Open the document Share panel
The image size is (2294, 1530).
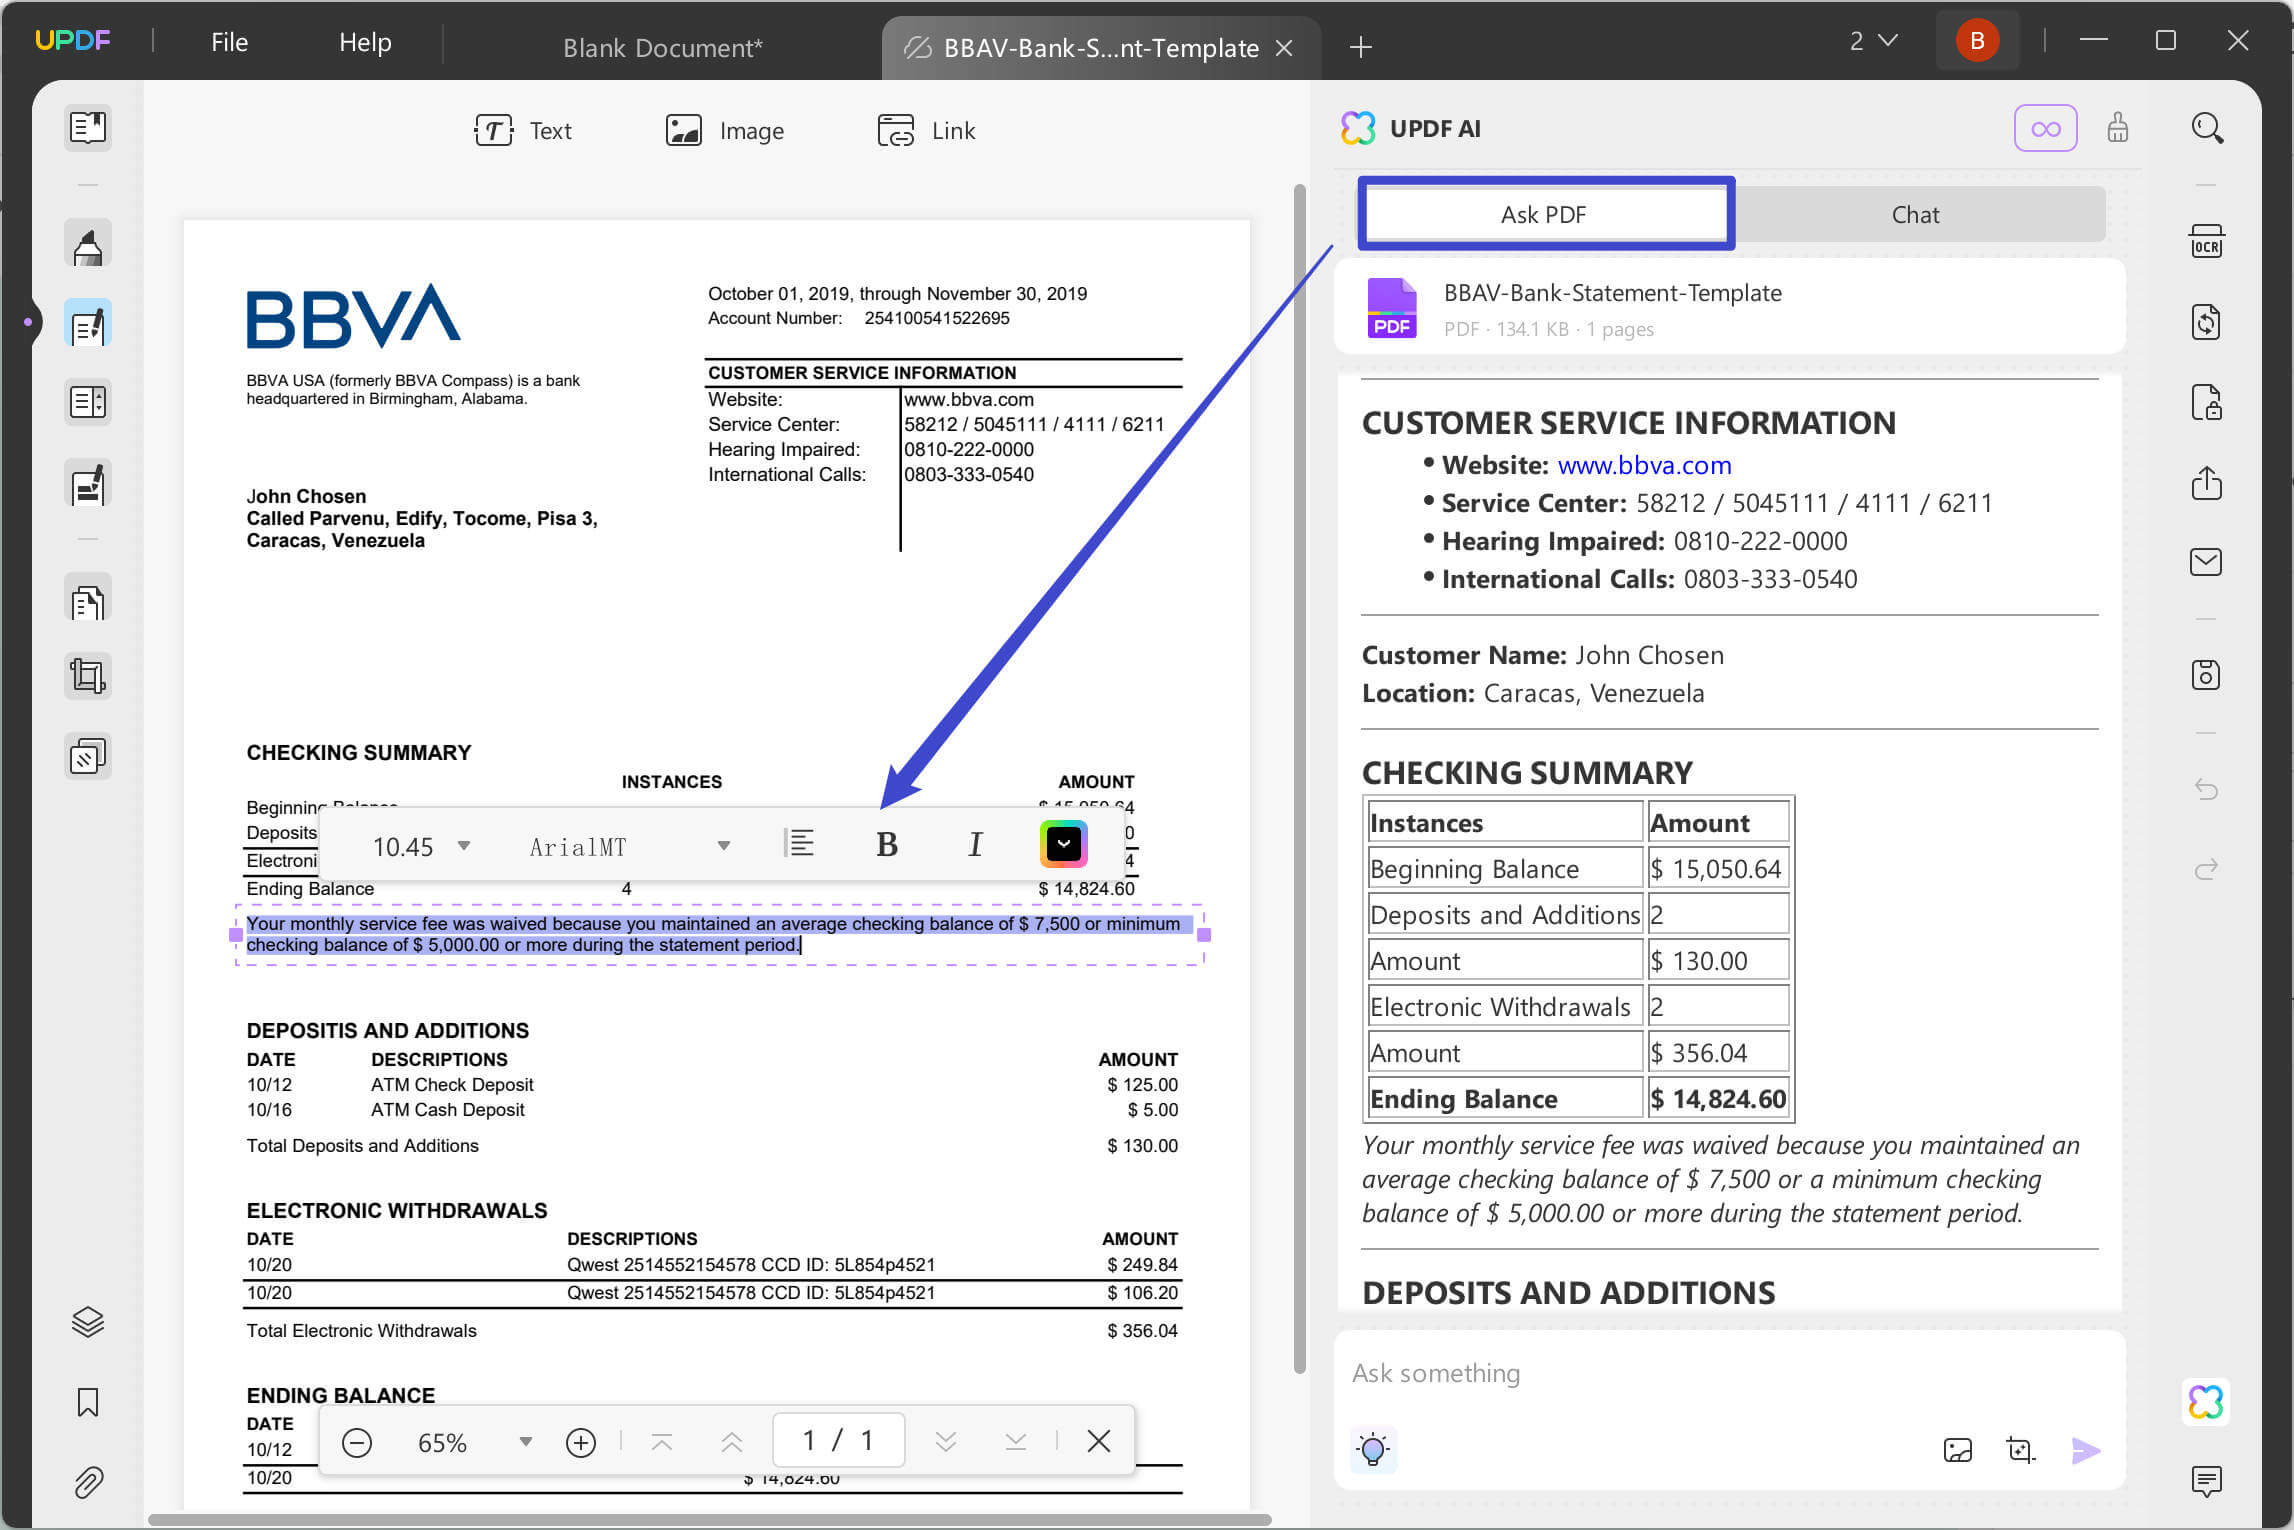2206,483
